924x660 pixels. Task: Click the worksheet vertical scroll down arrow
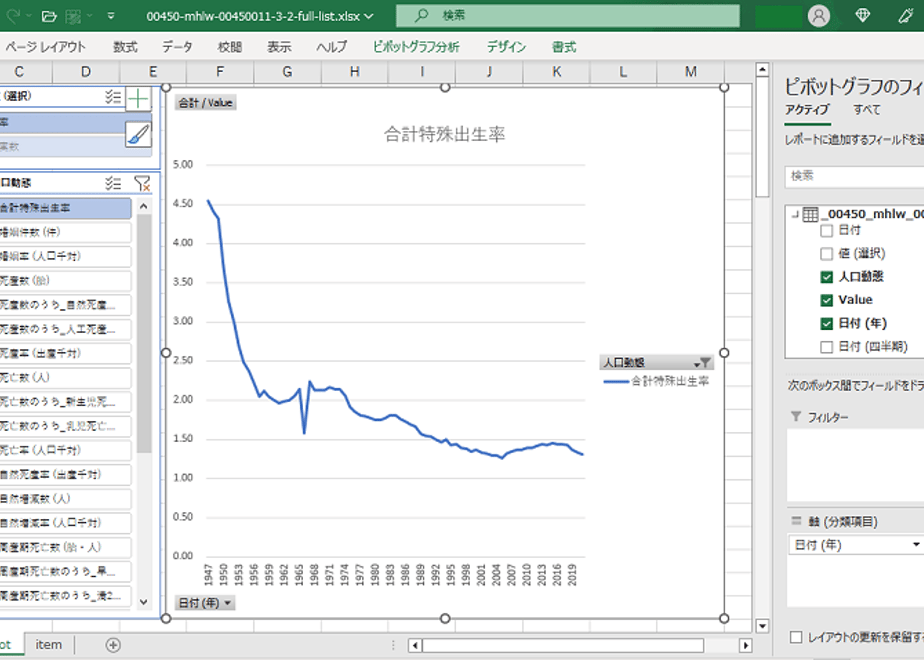pyautogui.click(x=762, y=625)
